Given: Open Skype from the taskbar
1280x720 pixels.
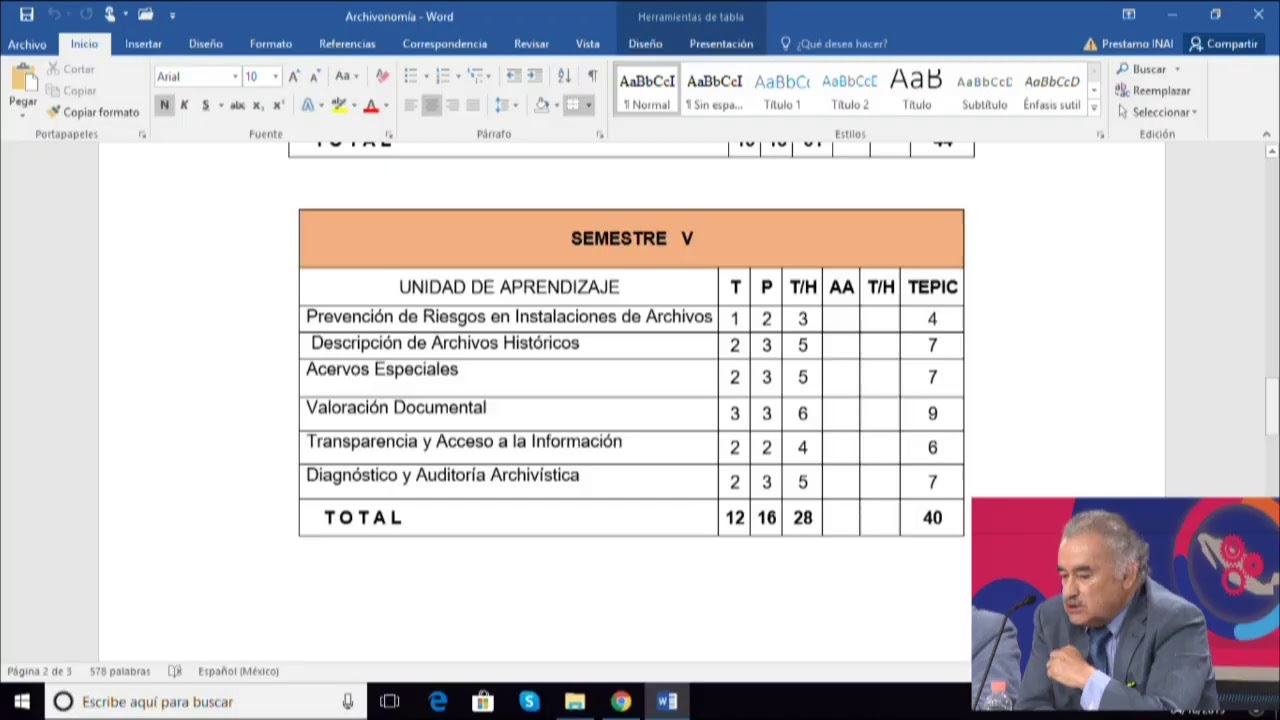Looking at the screenshot, I should click(x=529, y=702).
